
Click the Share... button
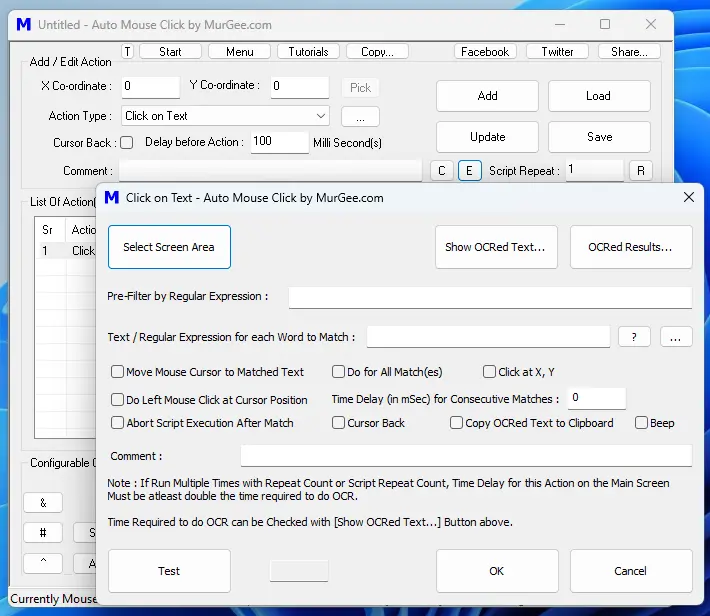coord(629,52)
